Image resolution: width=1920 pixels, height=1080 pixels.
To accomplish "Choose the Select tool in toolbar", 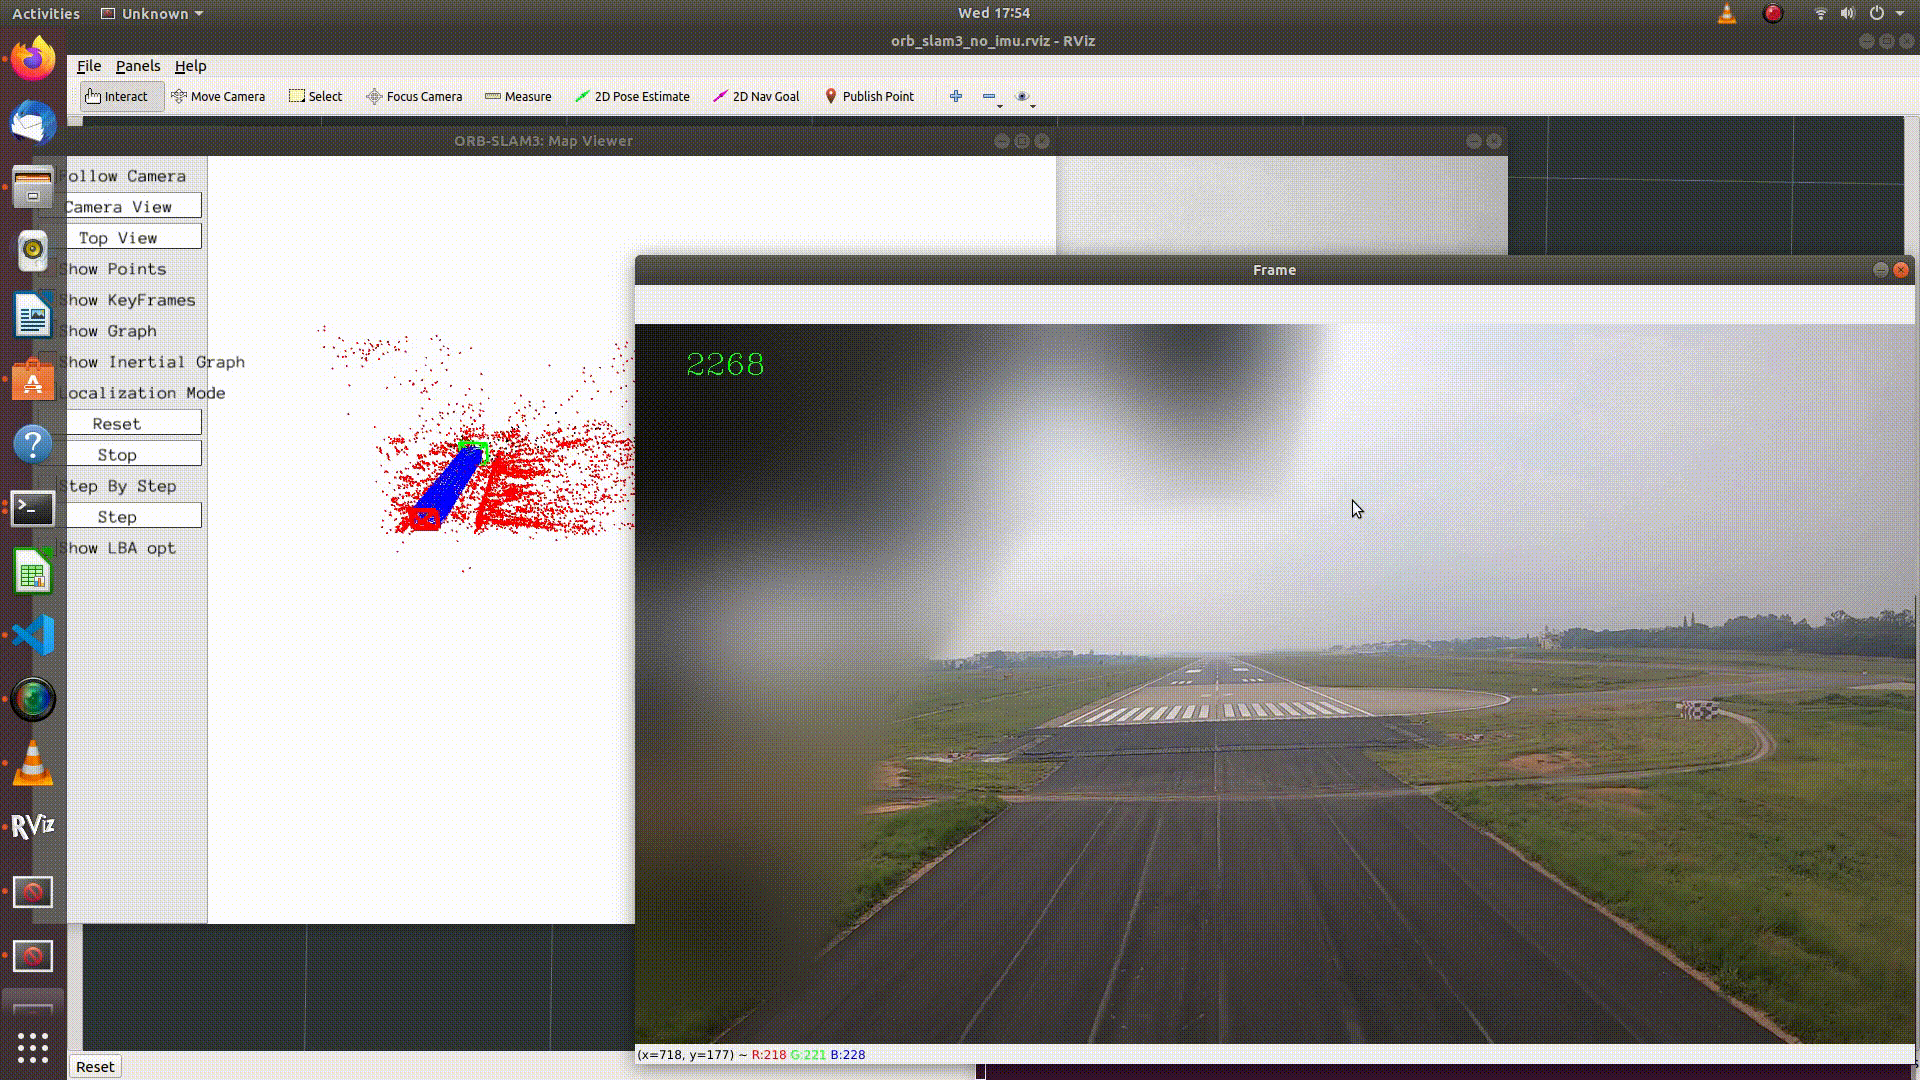I will click(315, 97).
